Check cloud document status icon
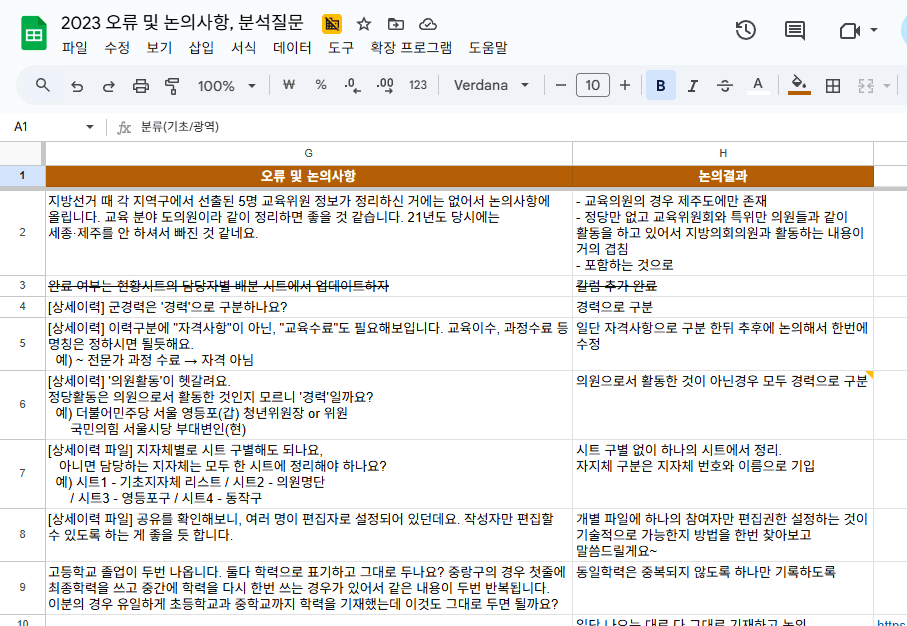Viewport: 907px width, 626px height. tap(428, 24)
